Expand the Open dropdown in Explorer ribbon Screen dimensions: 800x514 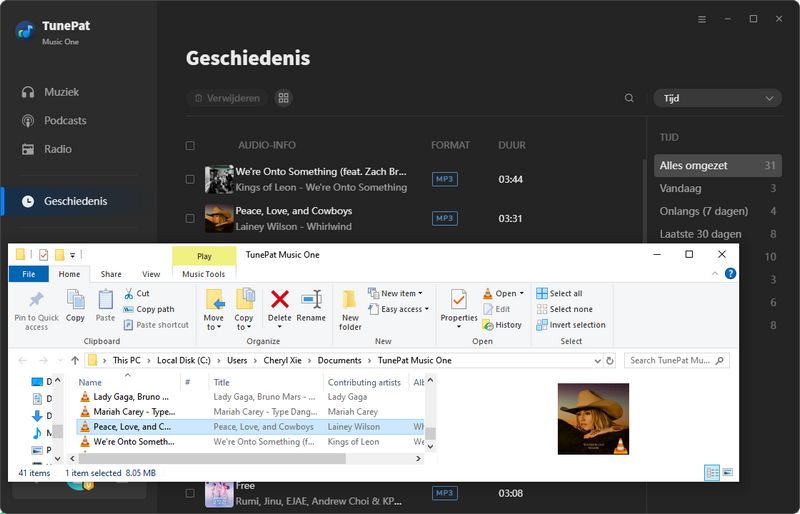521,293
